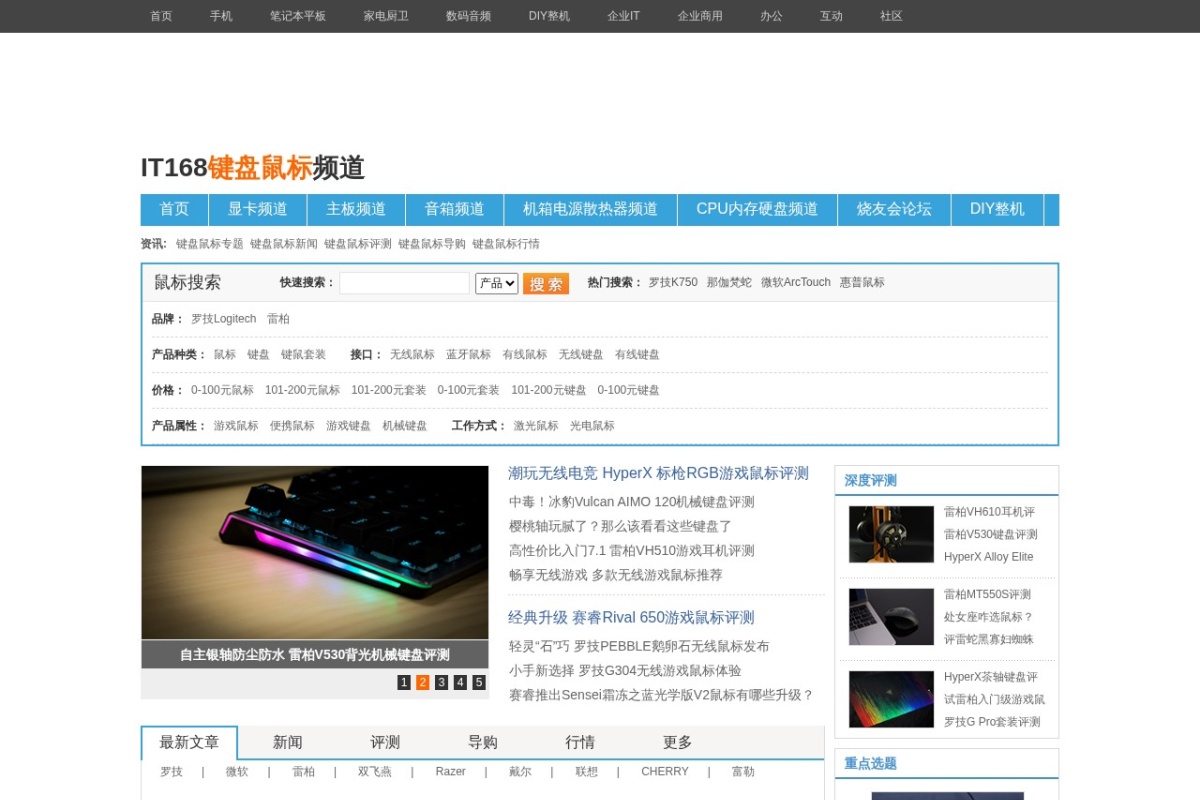Open 键盘鼠标行情 link
Screen dimensions: 1200x800
506,244
